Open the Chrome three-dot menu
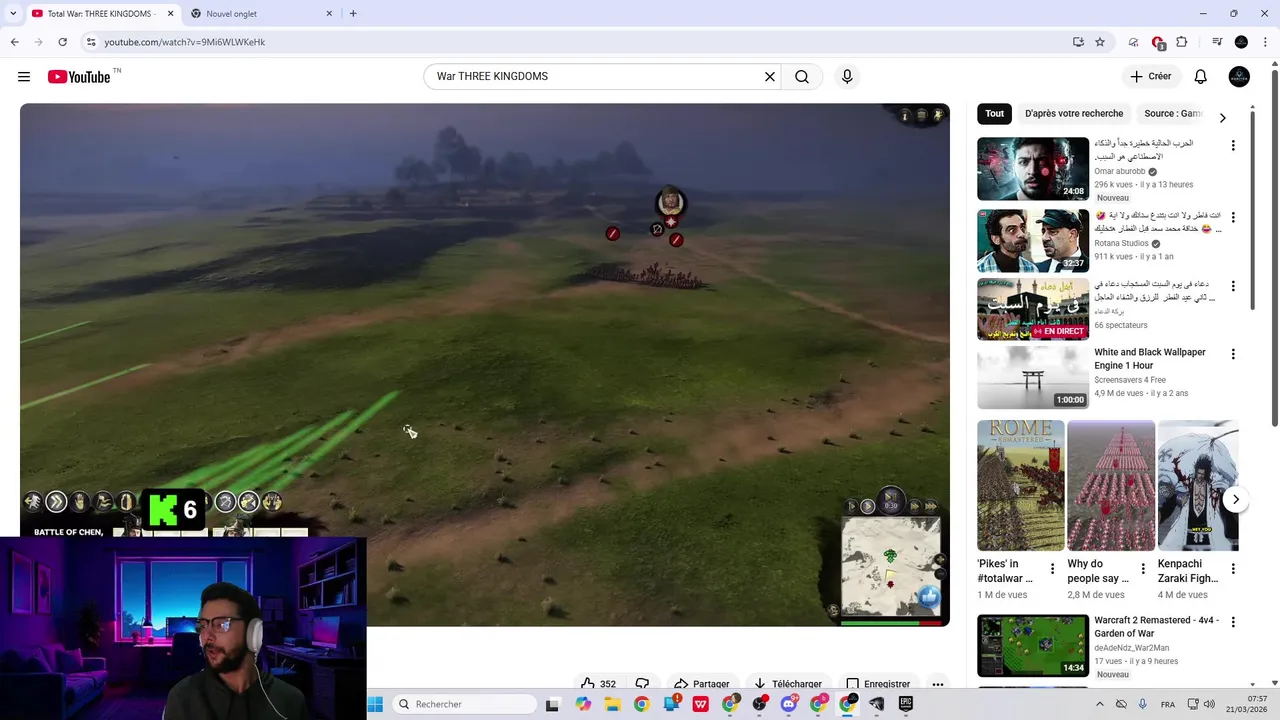 1265,42
